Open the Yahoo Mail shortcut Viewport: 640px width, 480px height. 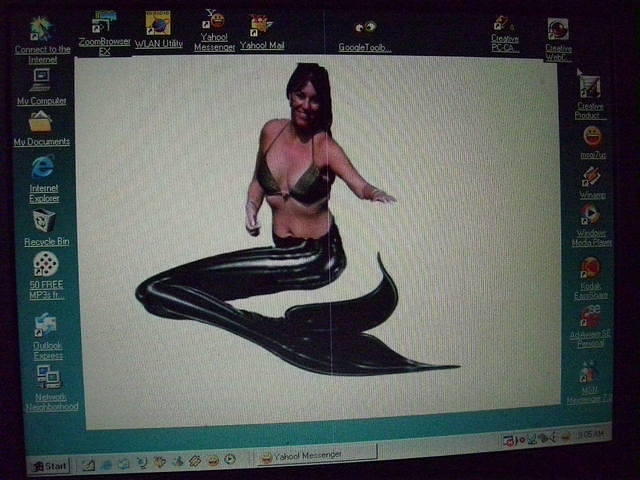[261, 25]
